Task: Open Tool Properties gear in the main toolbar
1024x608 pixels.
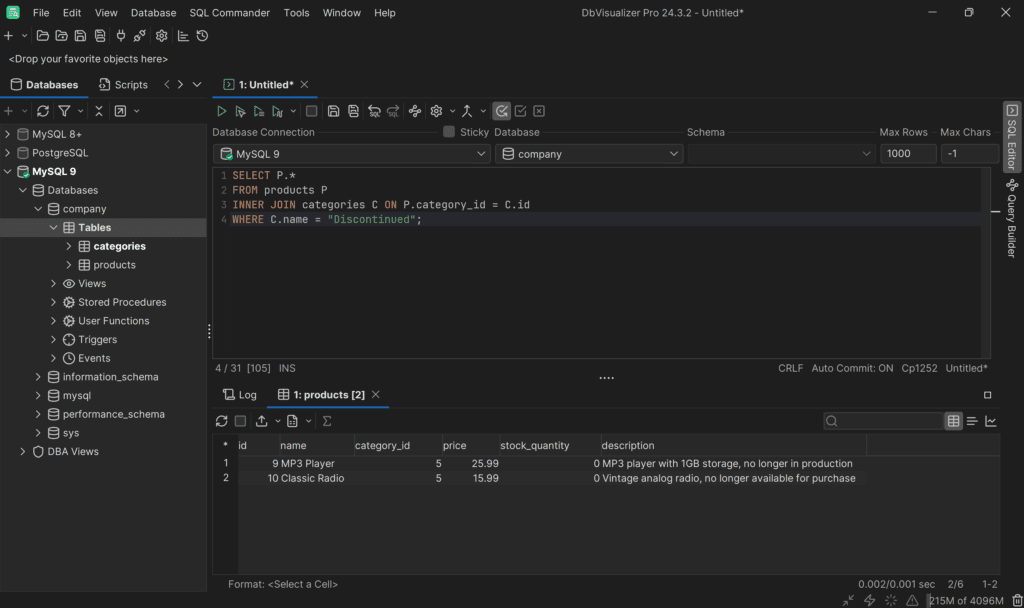Action: tap(161, 36)
